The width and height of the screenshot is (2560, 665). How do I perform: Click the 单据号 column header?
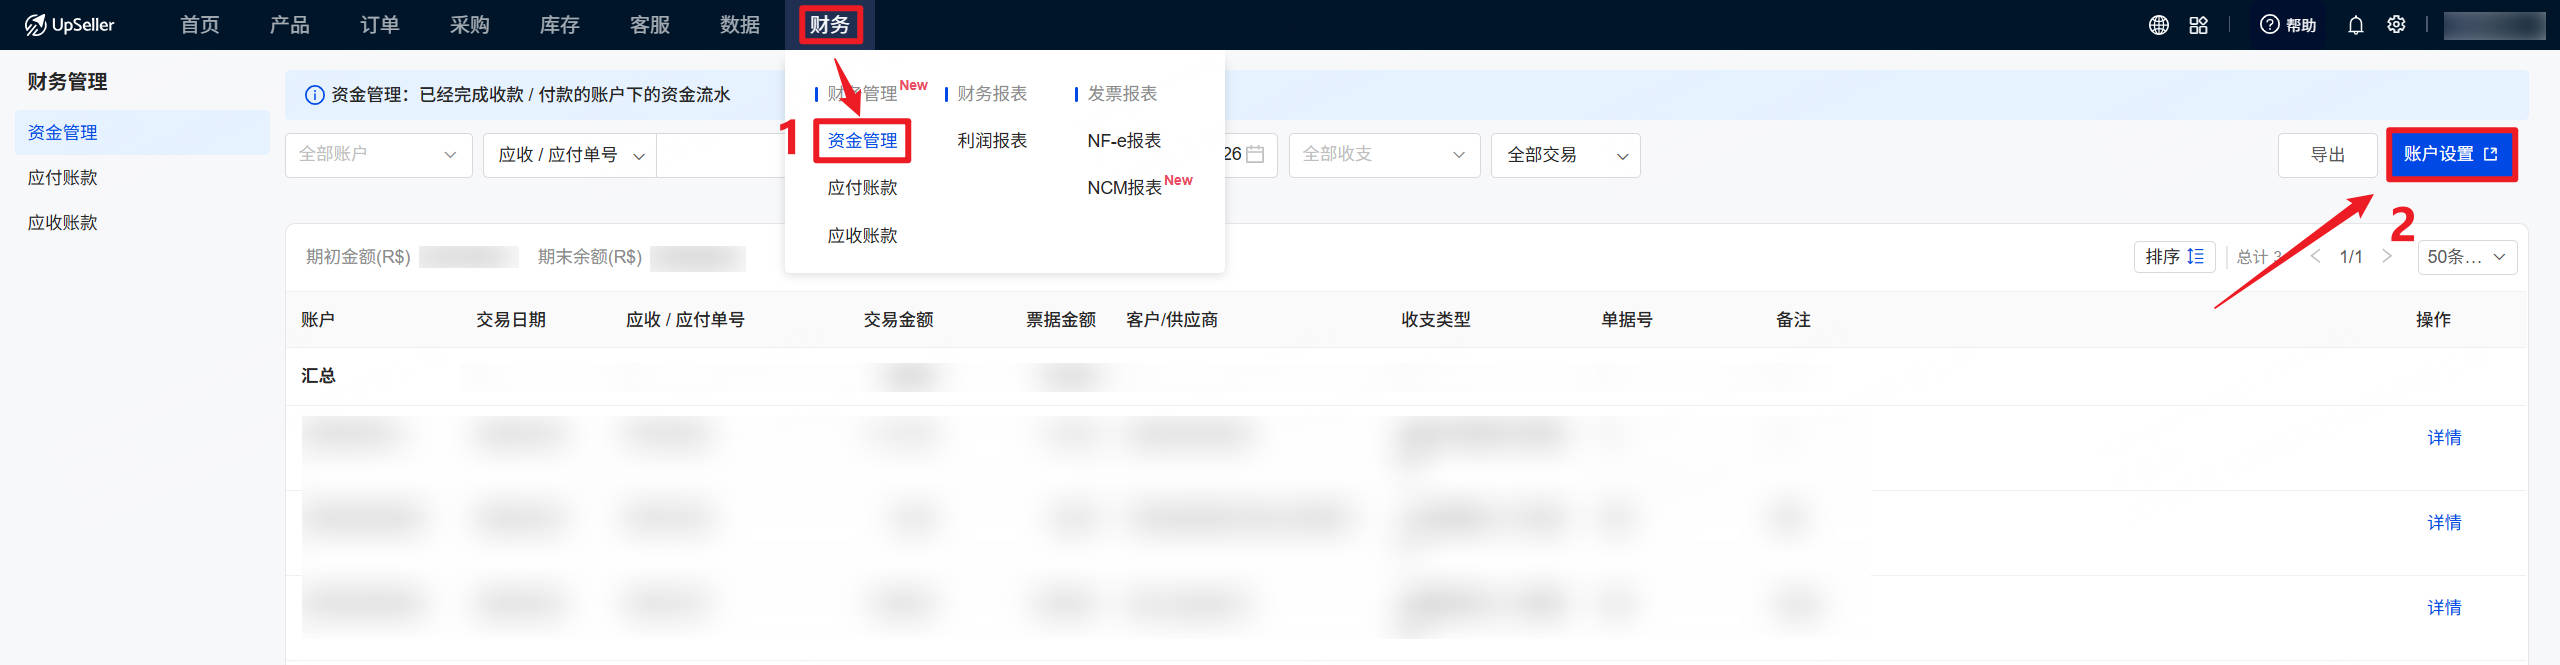tap(1627, 320)
